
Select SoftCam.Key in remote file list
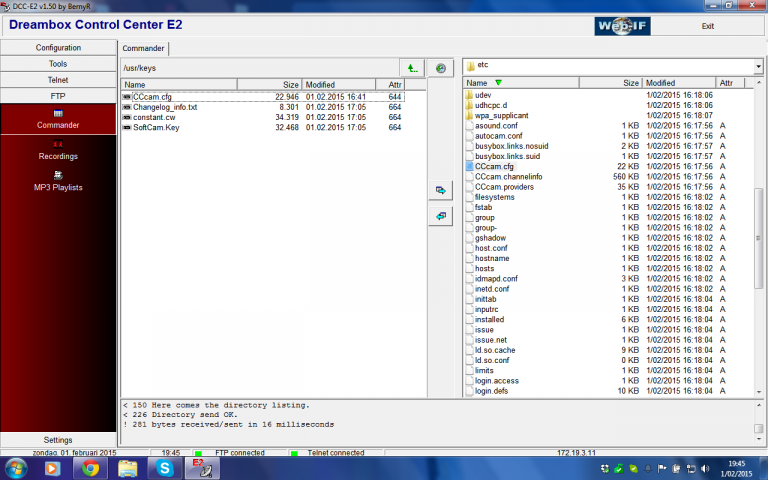click(x=158, y=128)
